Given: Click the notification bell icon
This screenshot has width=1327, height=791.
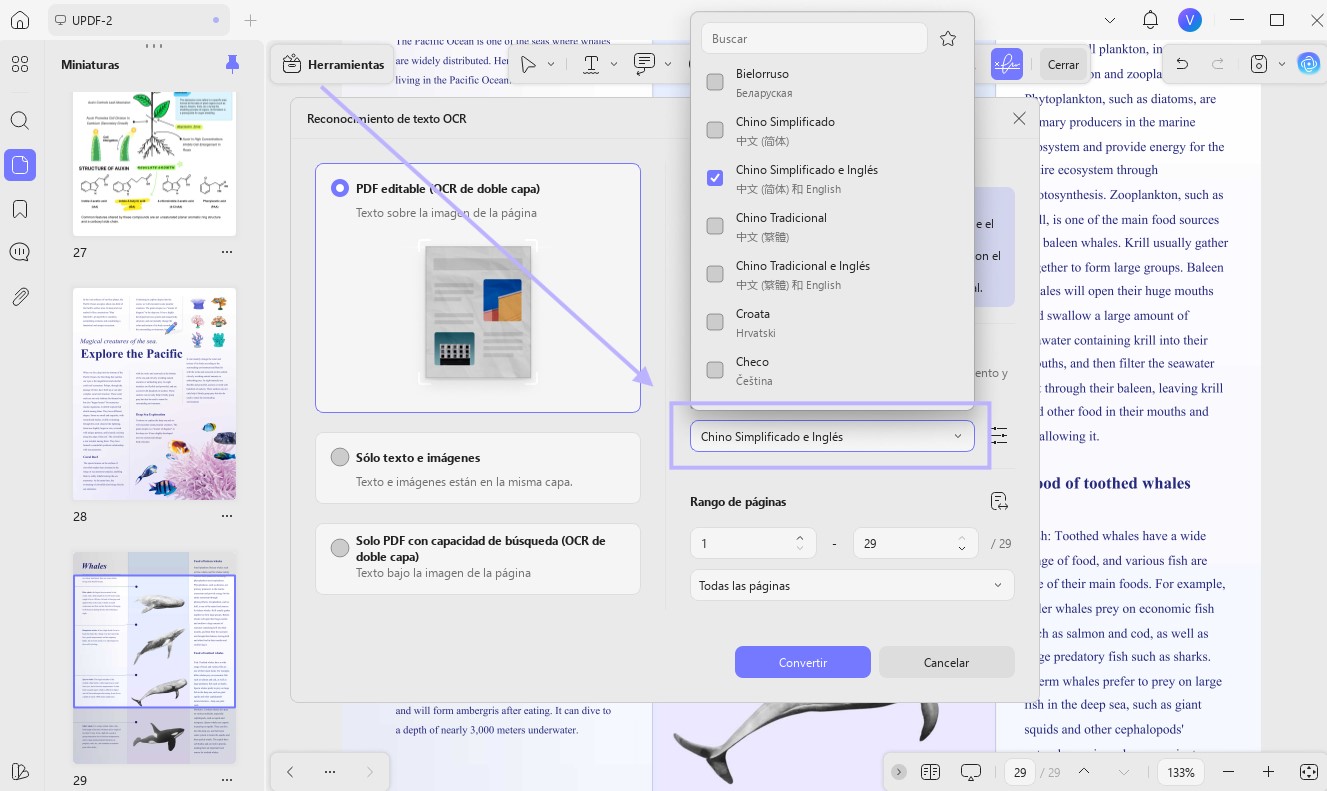Looking at the screenshot, I should point(1150,20).
